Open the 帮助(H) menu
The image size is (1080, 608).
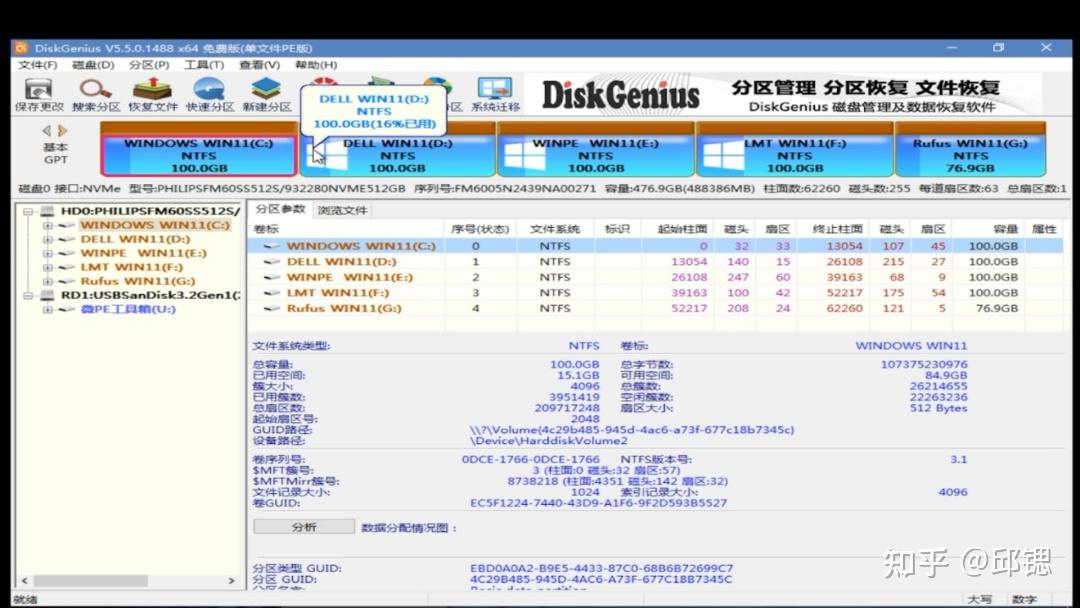315,65
